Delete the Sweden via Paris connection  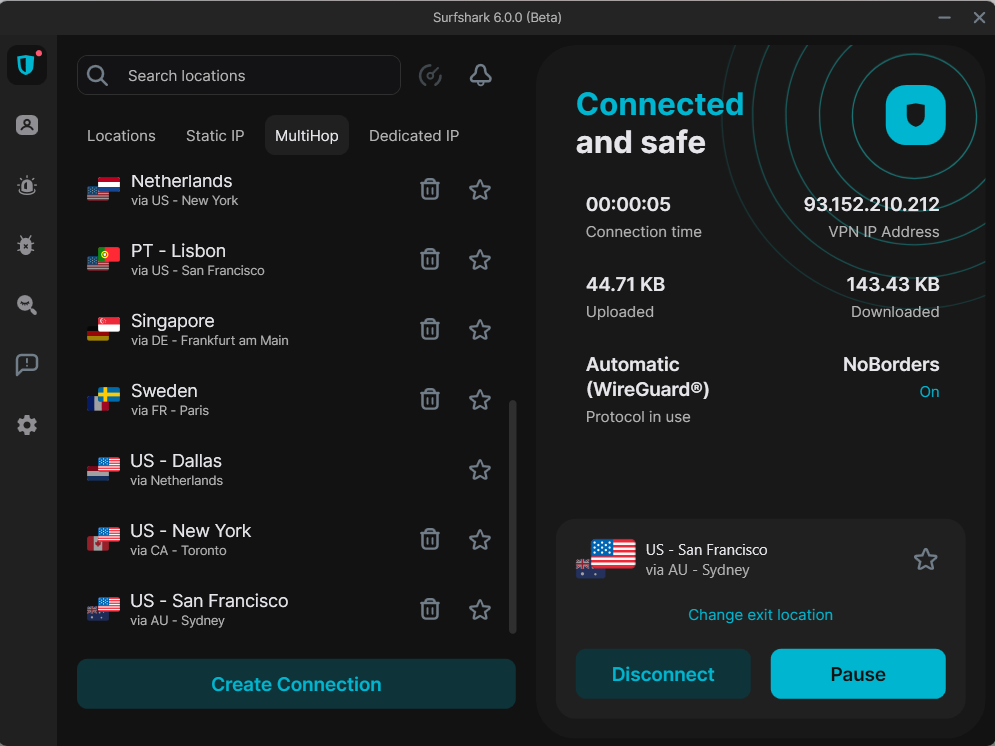pyautogui.click(x=430, y=400)
